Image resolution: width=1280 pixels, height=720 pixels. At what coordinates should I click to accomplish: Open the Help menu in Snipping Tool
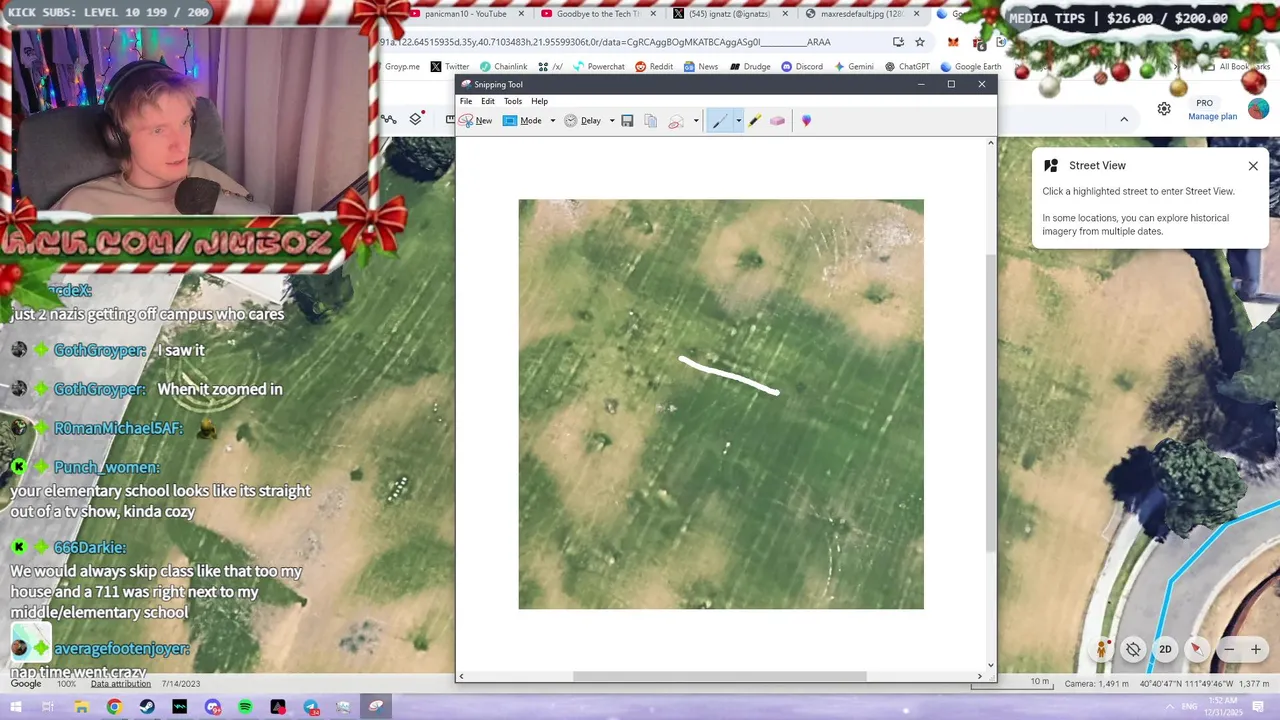click(x=539, y=101)
